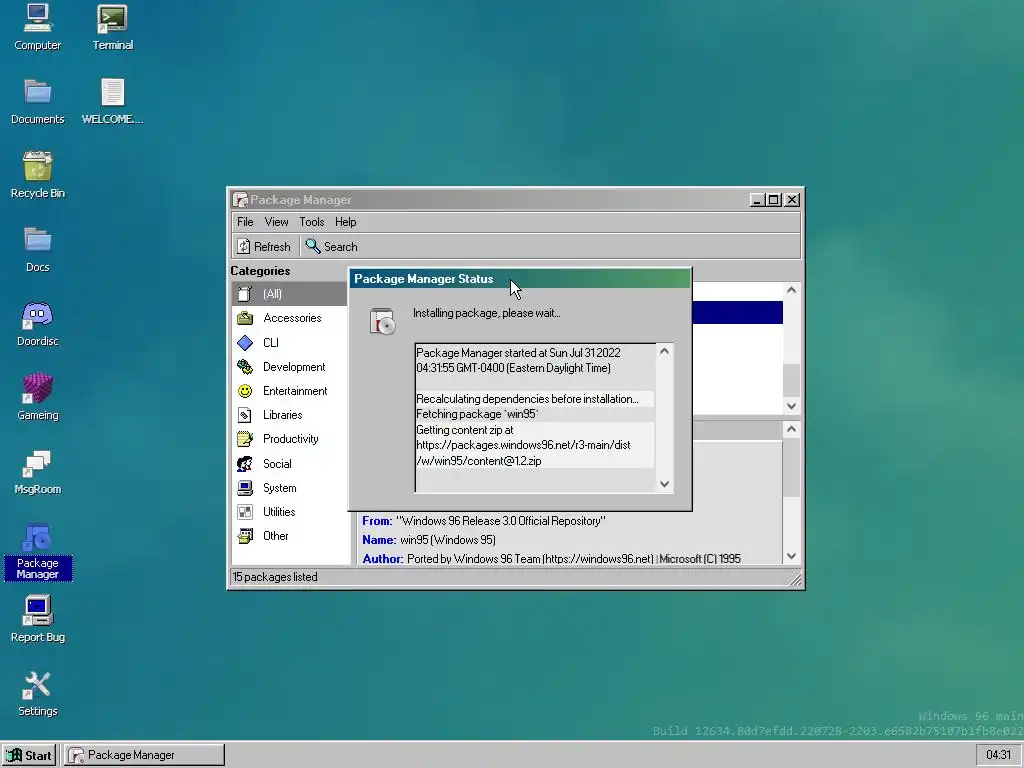The image size is (1024, 768).
Task: Select the (All) category
Action: (289, 294)
